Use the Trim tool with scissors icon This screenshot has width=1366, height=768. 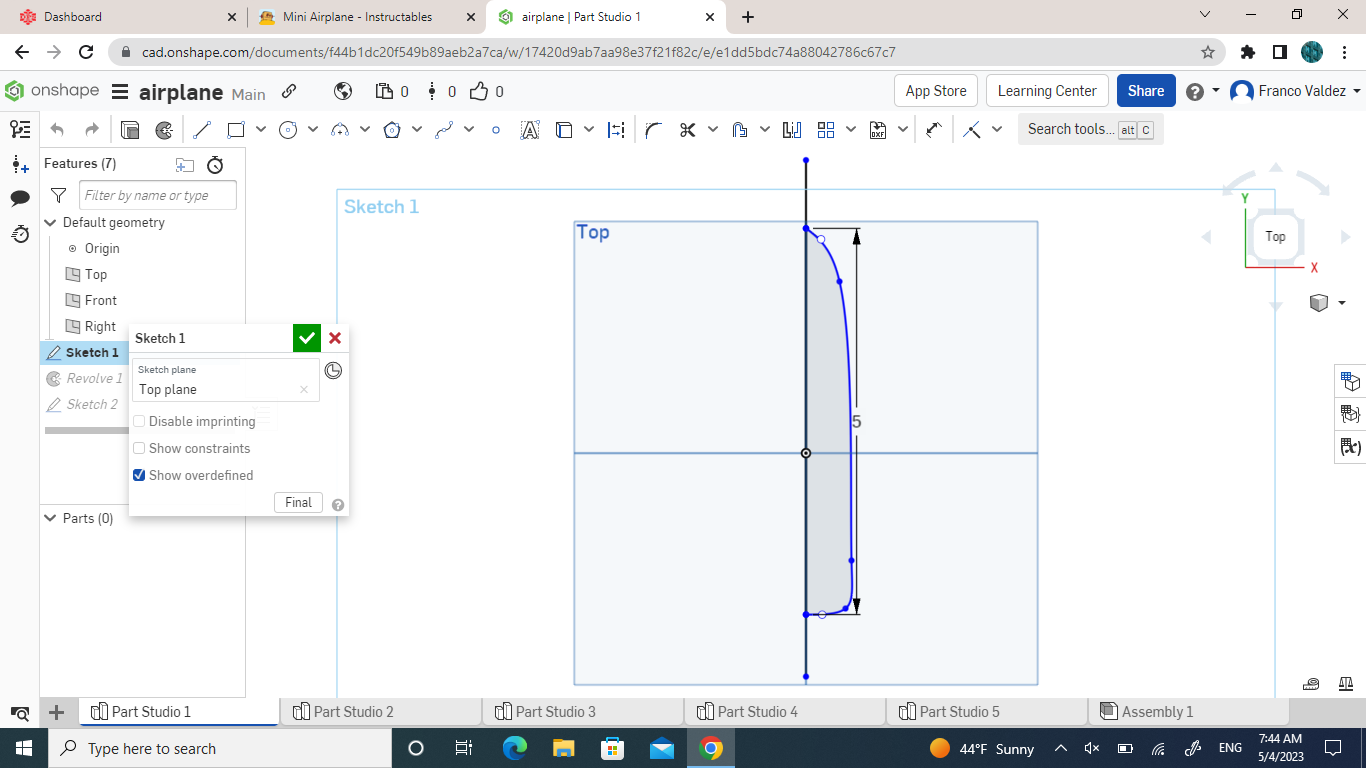click(x=686, y=129)
